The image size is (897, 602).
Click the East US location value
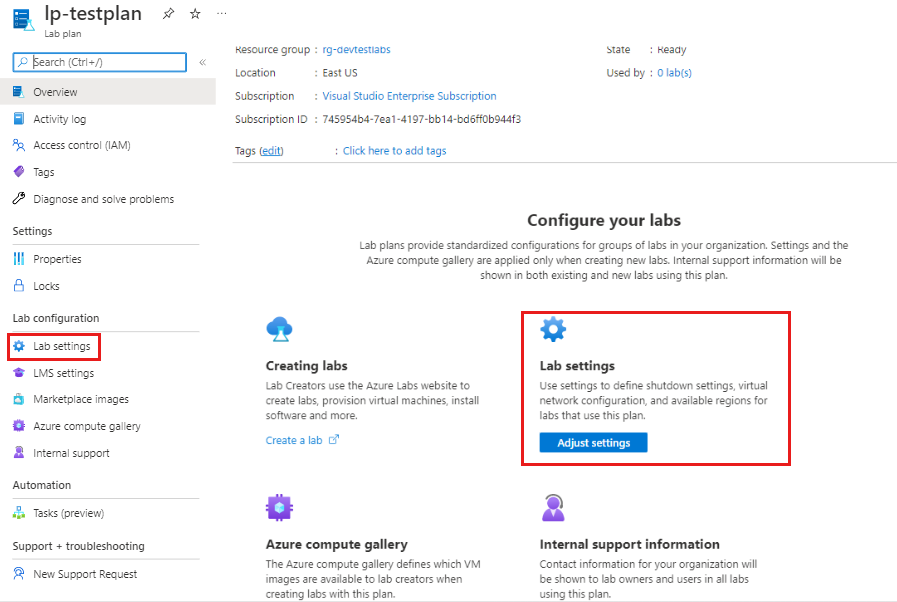tap(340, 73)
